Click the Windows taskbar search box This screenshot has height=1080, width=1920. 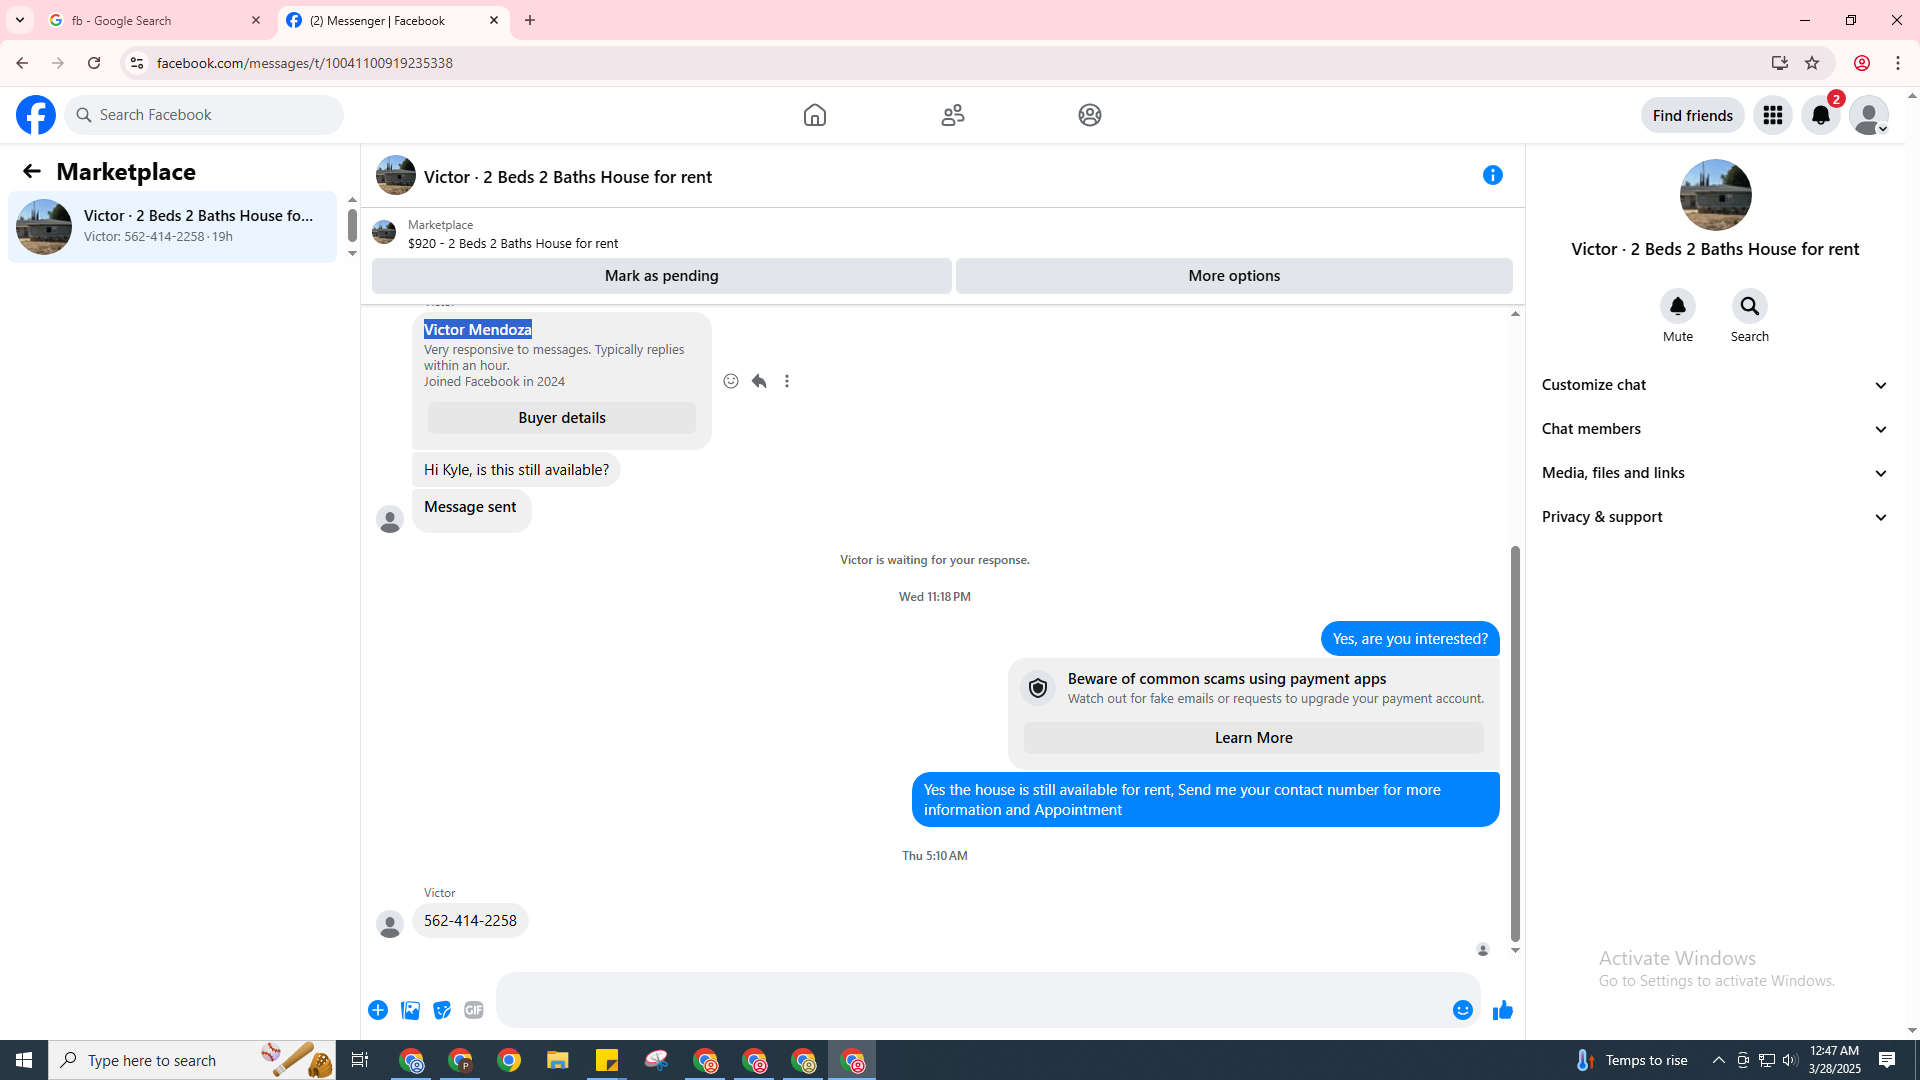tap(192, 1060)
